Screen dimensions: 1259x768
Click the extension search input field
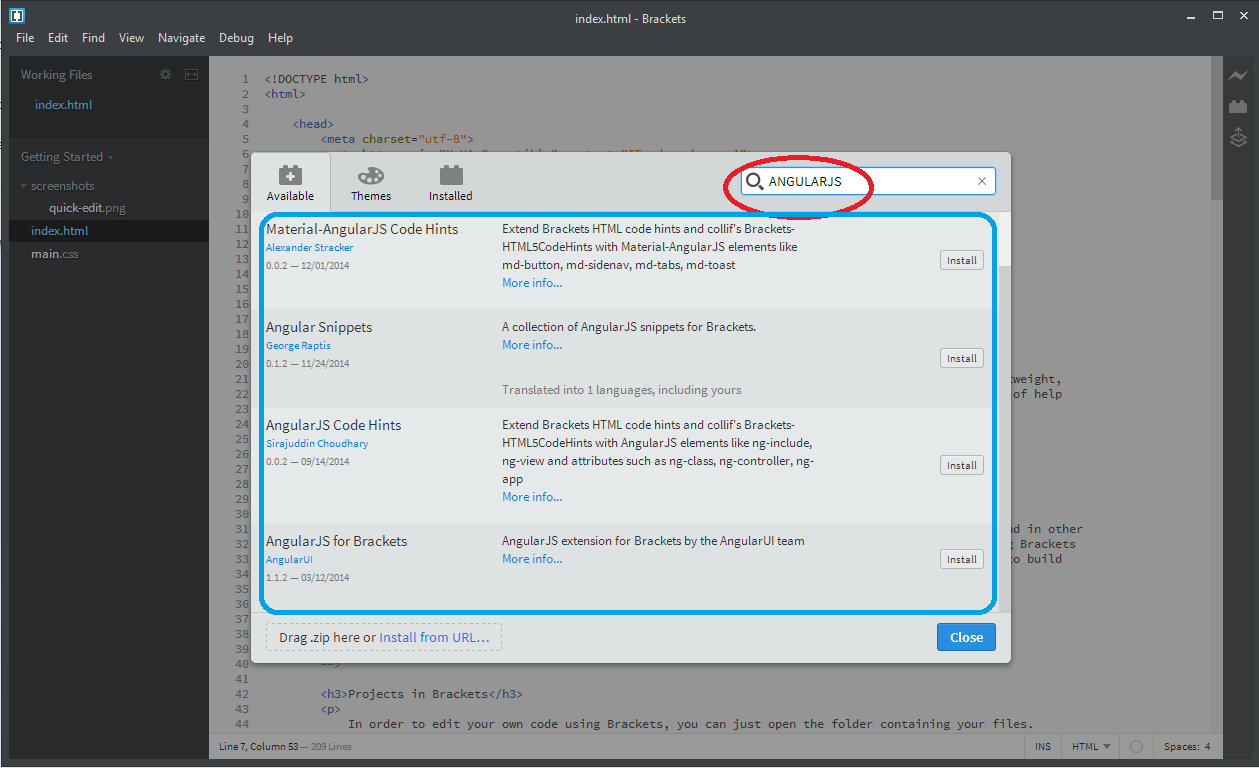point(868,181)
